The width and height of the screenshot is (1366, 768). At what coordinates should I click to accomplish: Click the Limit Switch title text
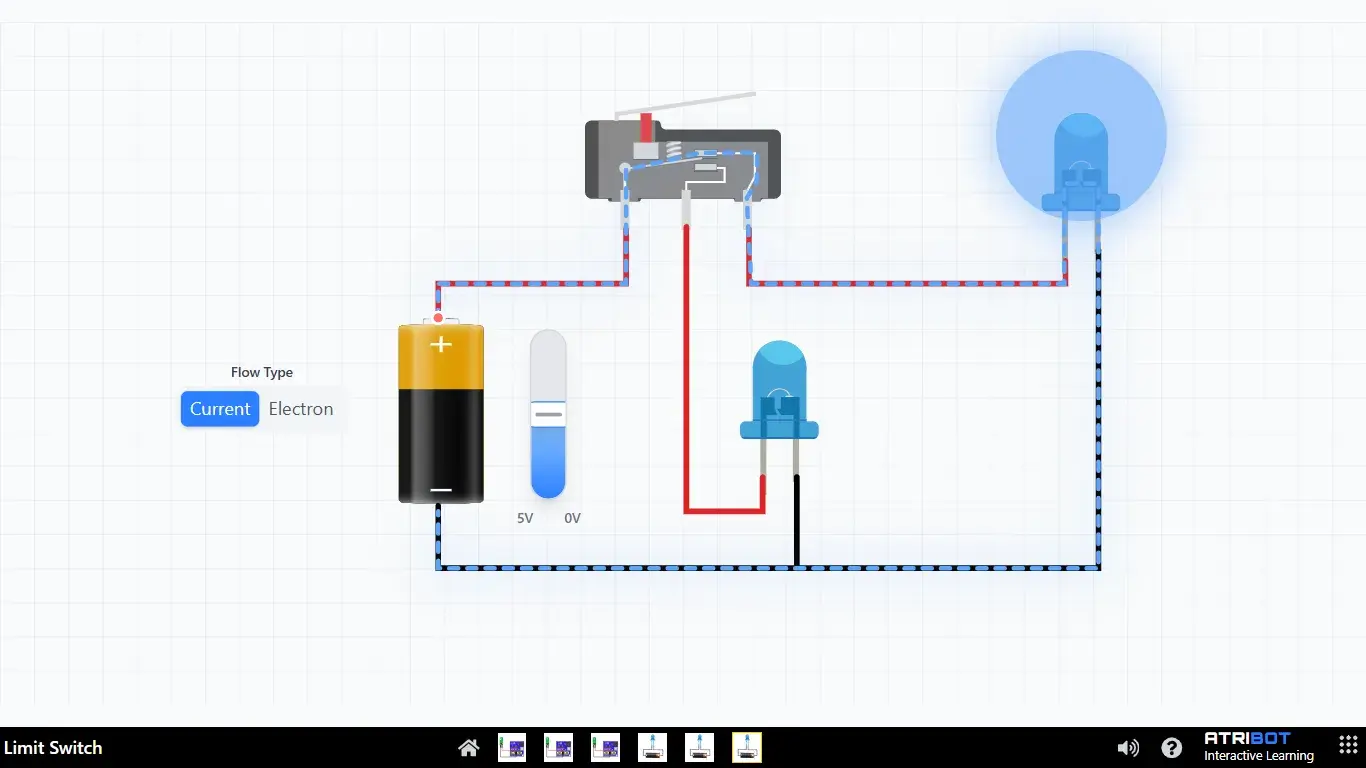point(53,748)
